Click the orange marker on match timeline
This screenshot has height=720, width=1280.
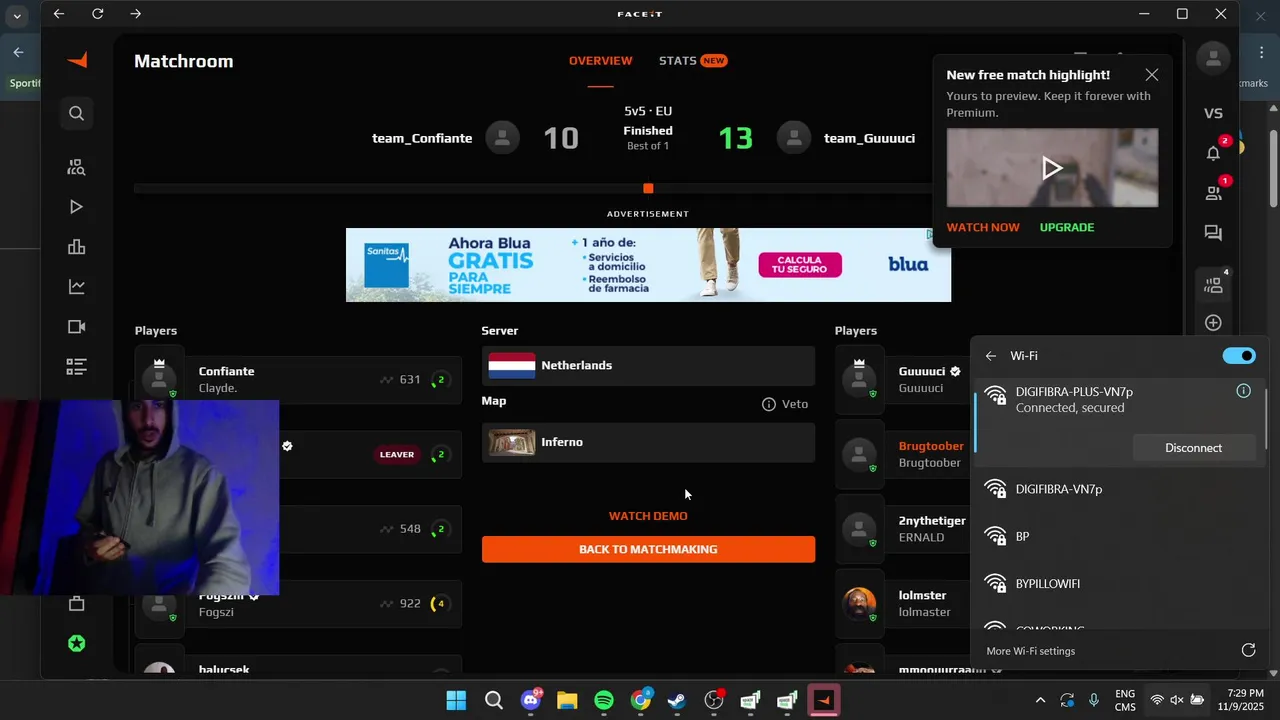click(x=648, y=188)
